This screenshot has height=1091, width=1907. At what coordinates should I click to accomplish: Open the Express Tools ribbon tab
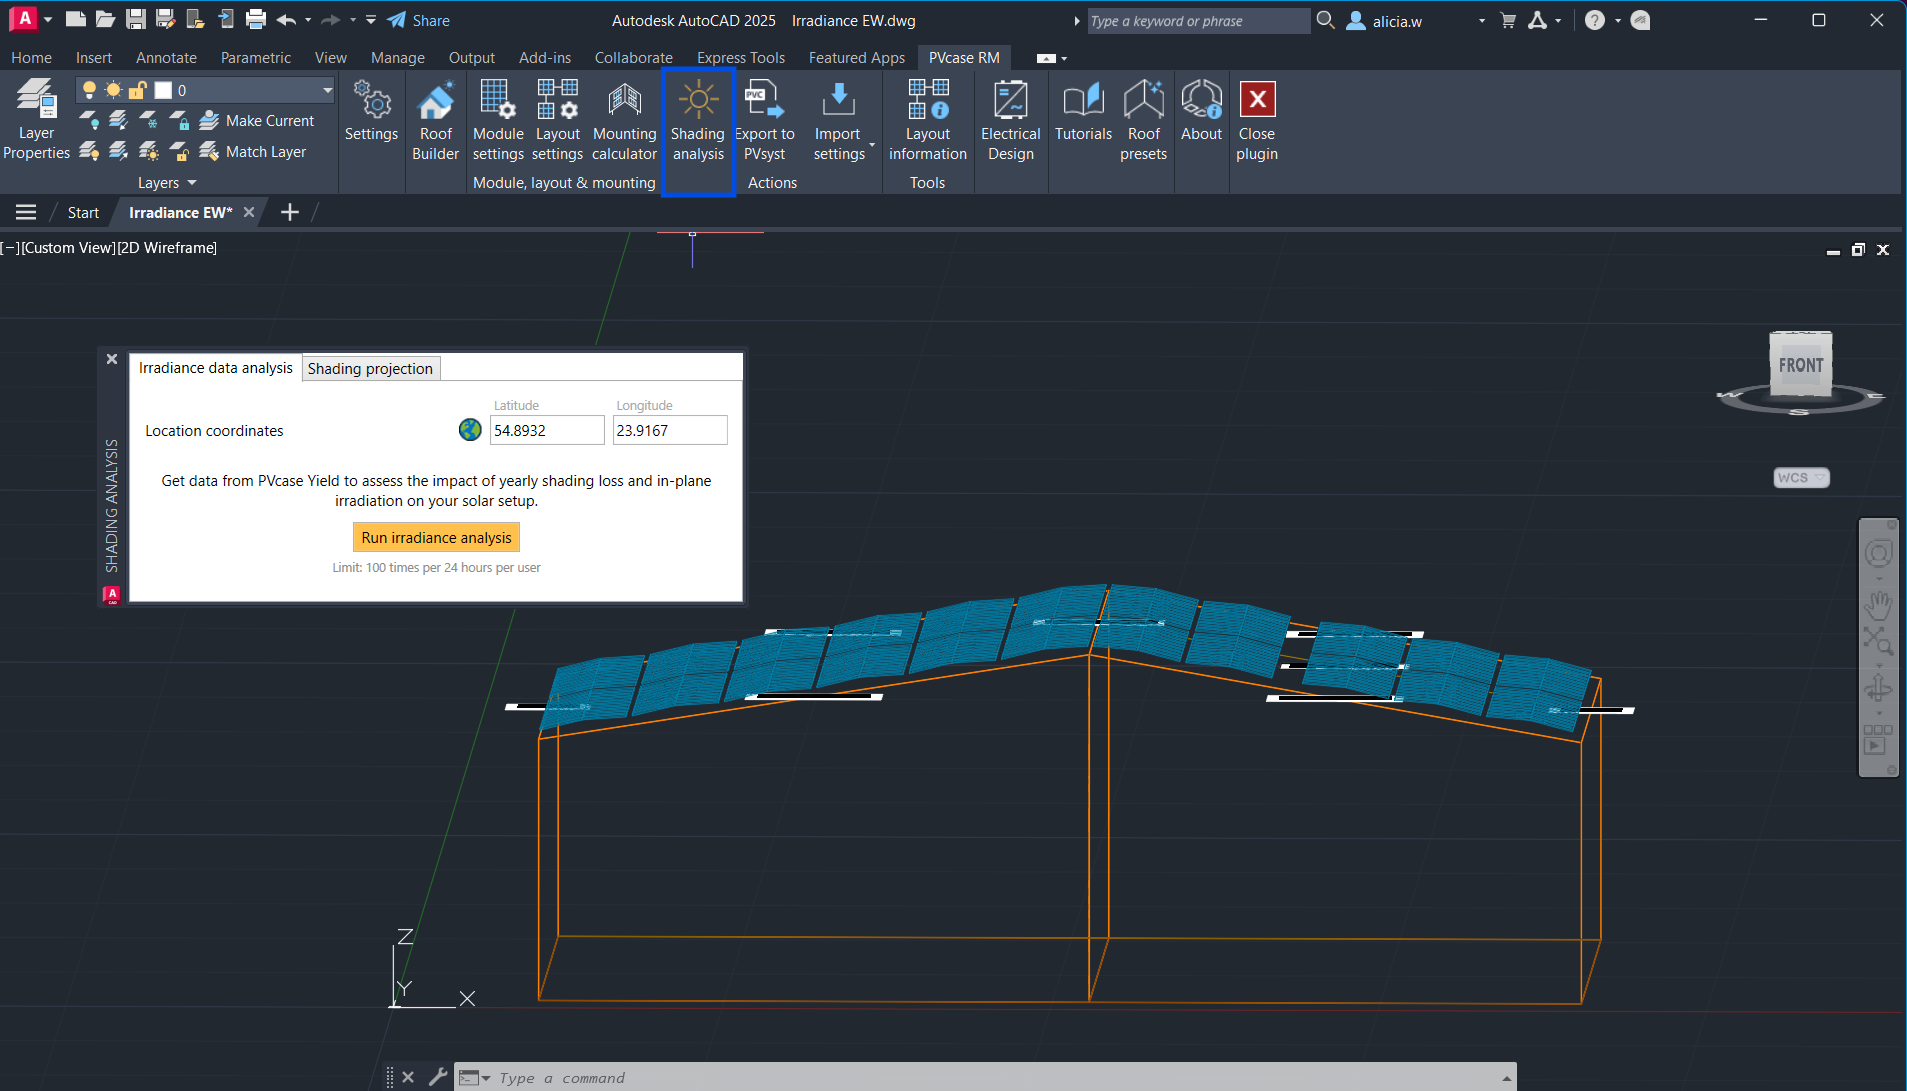tap(740, 58)
